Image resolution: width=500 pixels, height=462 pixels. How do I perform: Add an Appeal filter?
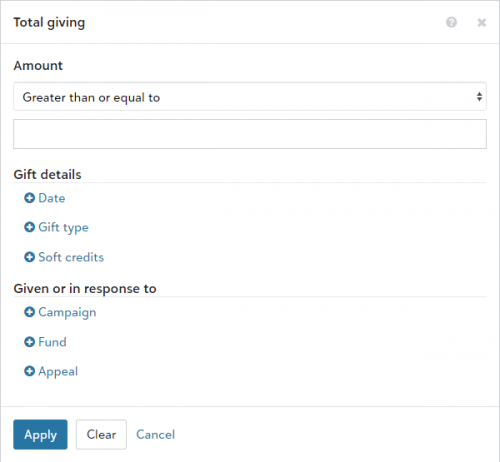(58, 372)
